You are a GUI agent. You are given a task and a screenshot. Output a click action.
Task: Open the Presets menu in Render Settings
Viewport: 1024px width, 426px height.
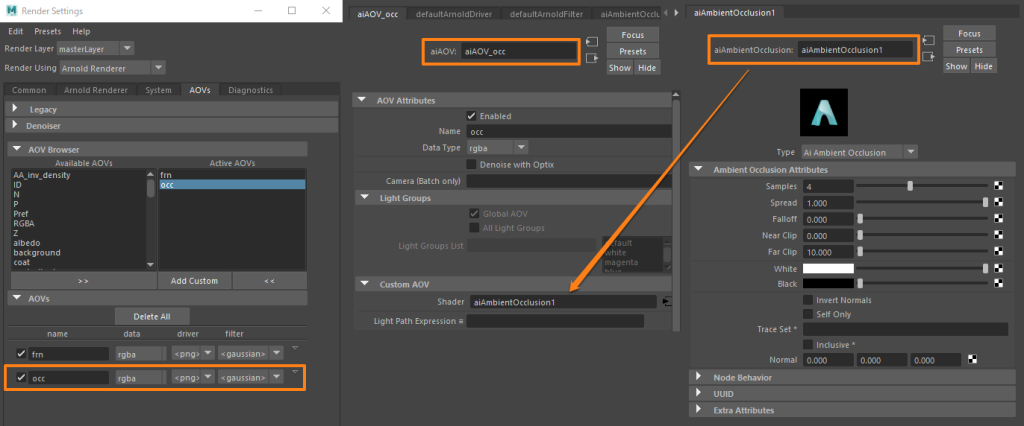coord(48,31)
